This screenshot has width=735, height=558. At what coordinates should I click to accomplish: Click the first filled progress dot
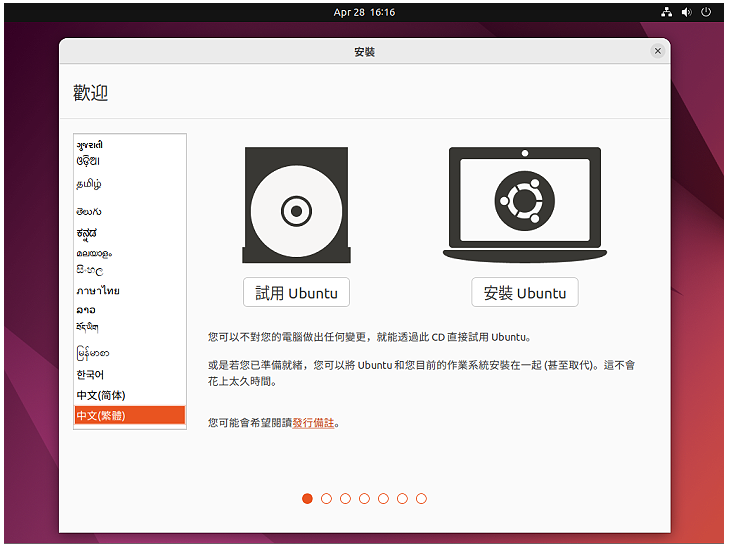click(x=308, y=498)
